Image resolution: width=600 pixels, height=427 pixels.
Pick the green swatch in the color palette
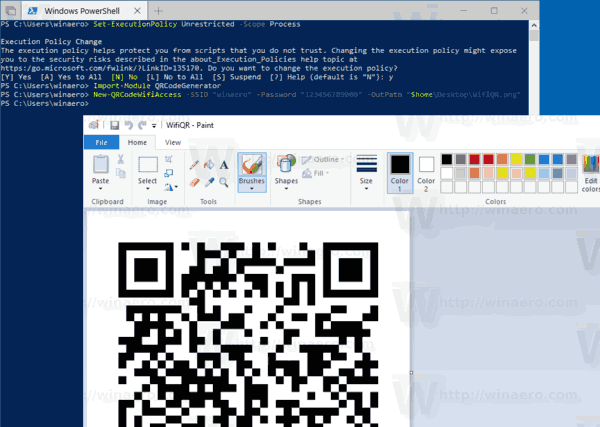pyautogui.click(x=530, y=159)
